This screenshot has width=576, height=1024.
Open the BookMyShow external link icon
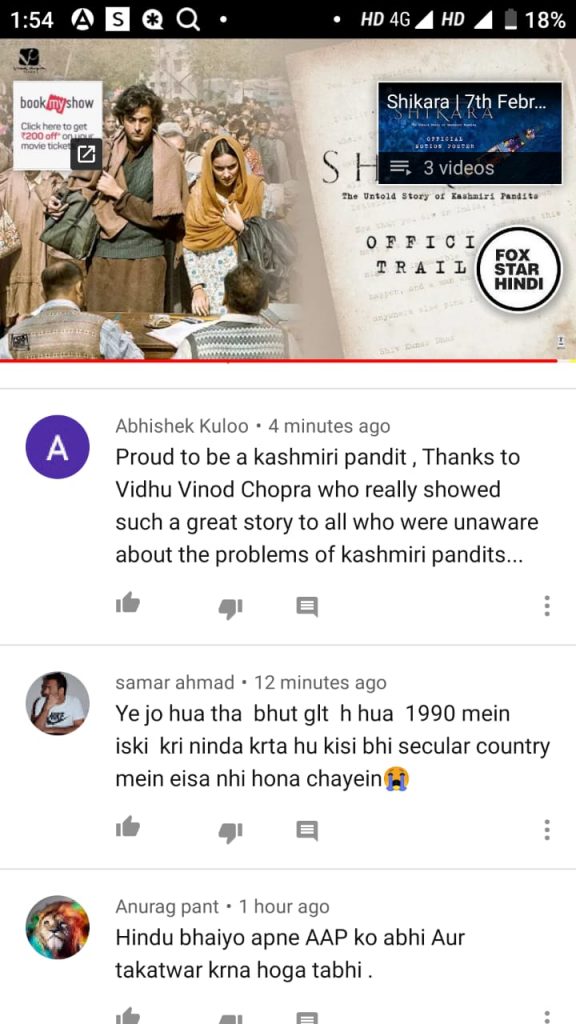[x=86, y=154]
